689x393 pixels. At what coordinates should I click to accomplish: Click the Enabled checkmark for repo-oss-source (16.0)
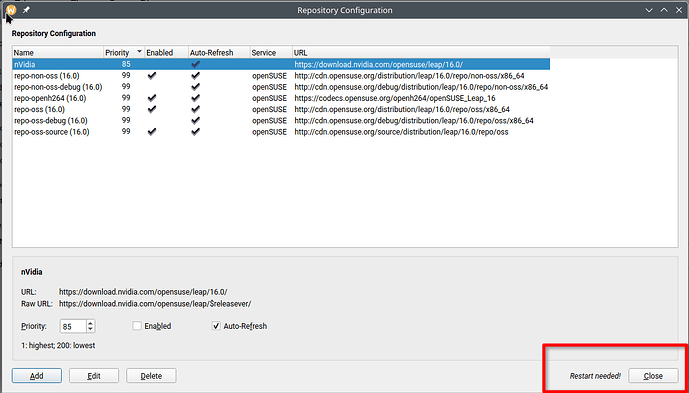(x=152, y=131)
